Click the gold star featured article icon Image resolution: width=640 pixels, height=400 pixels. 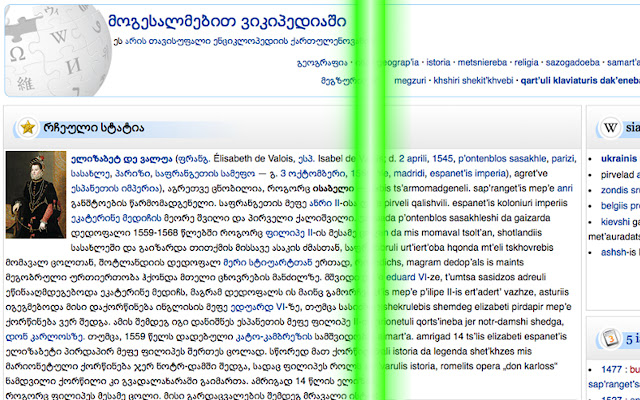coord(28,128)
